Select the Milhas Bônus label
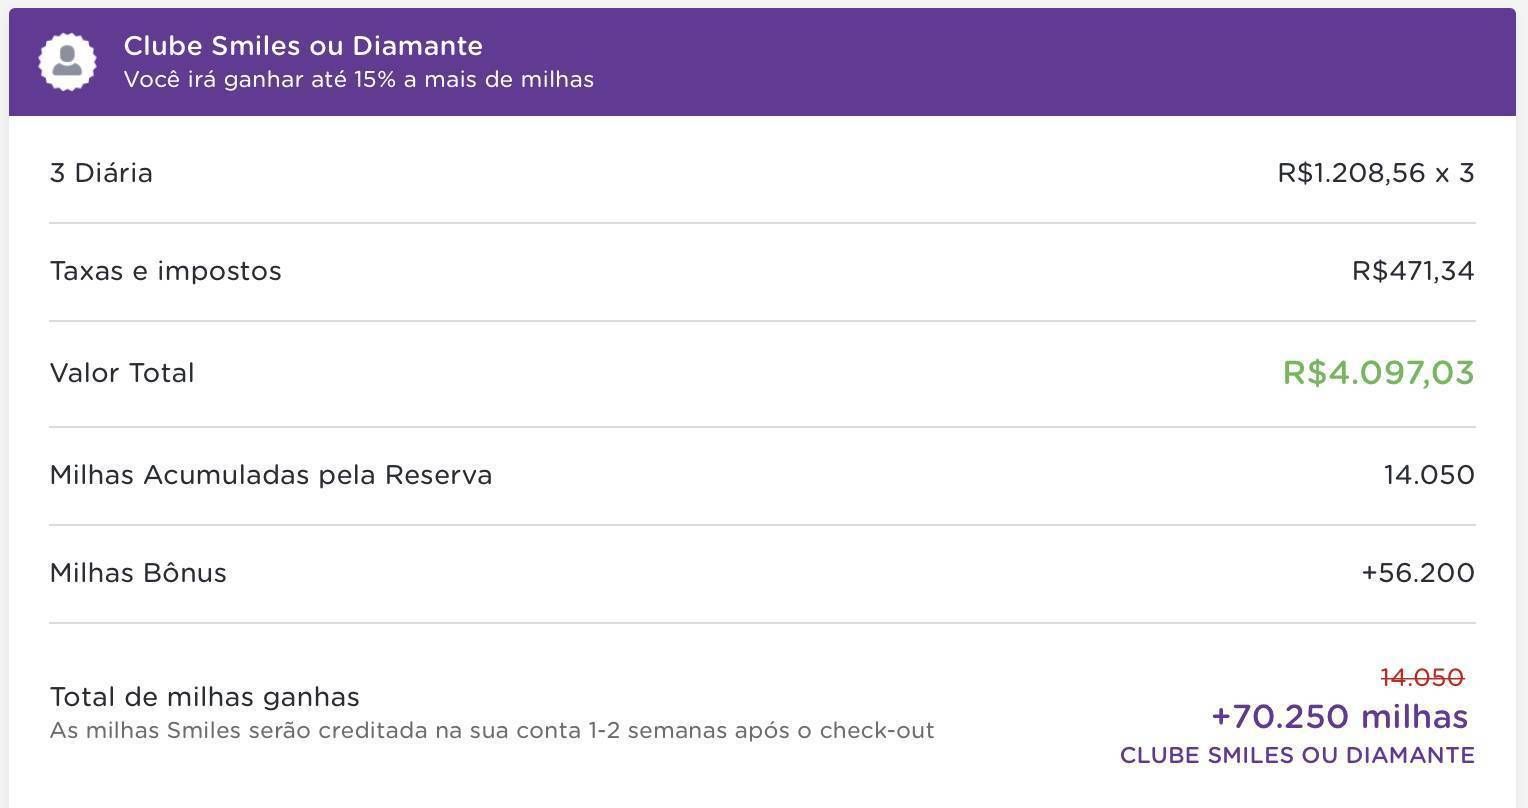Image resolution: width=1528 pixels, height=808 pixels. 138,573
